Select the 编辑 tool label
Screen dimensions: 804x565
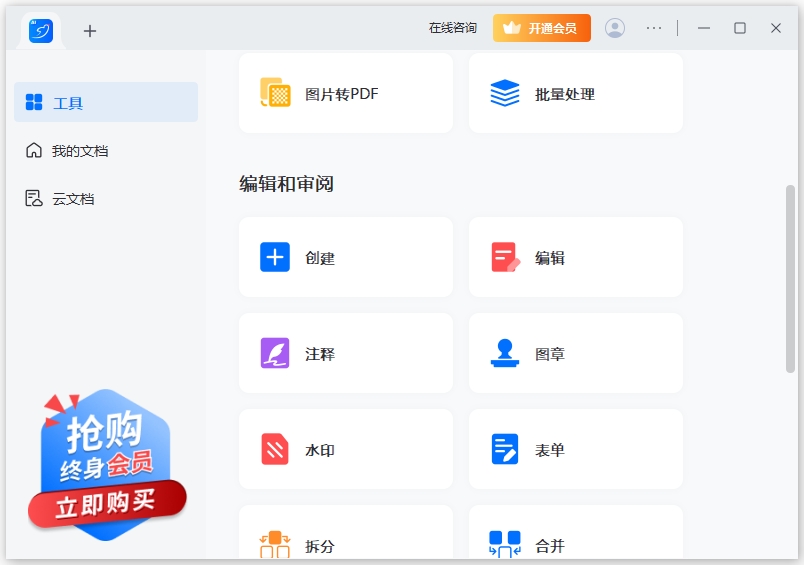pyautogui.click(x=550, y=258)
